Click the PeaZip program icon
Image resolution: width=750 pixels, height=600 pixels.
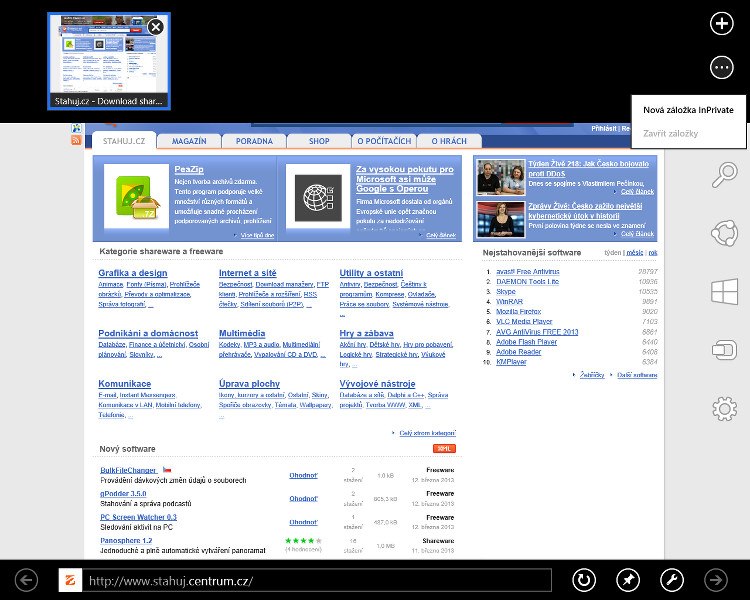click(x=136, y=197)
